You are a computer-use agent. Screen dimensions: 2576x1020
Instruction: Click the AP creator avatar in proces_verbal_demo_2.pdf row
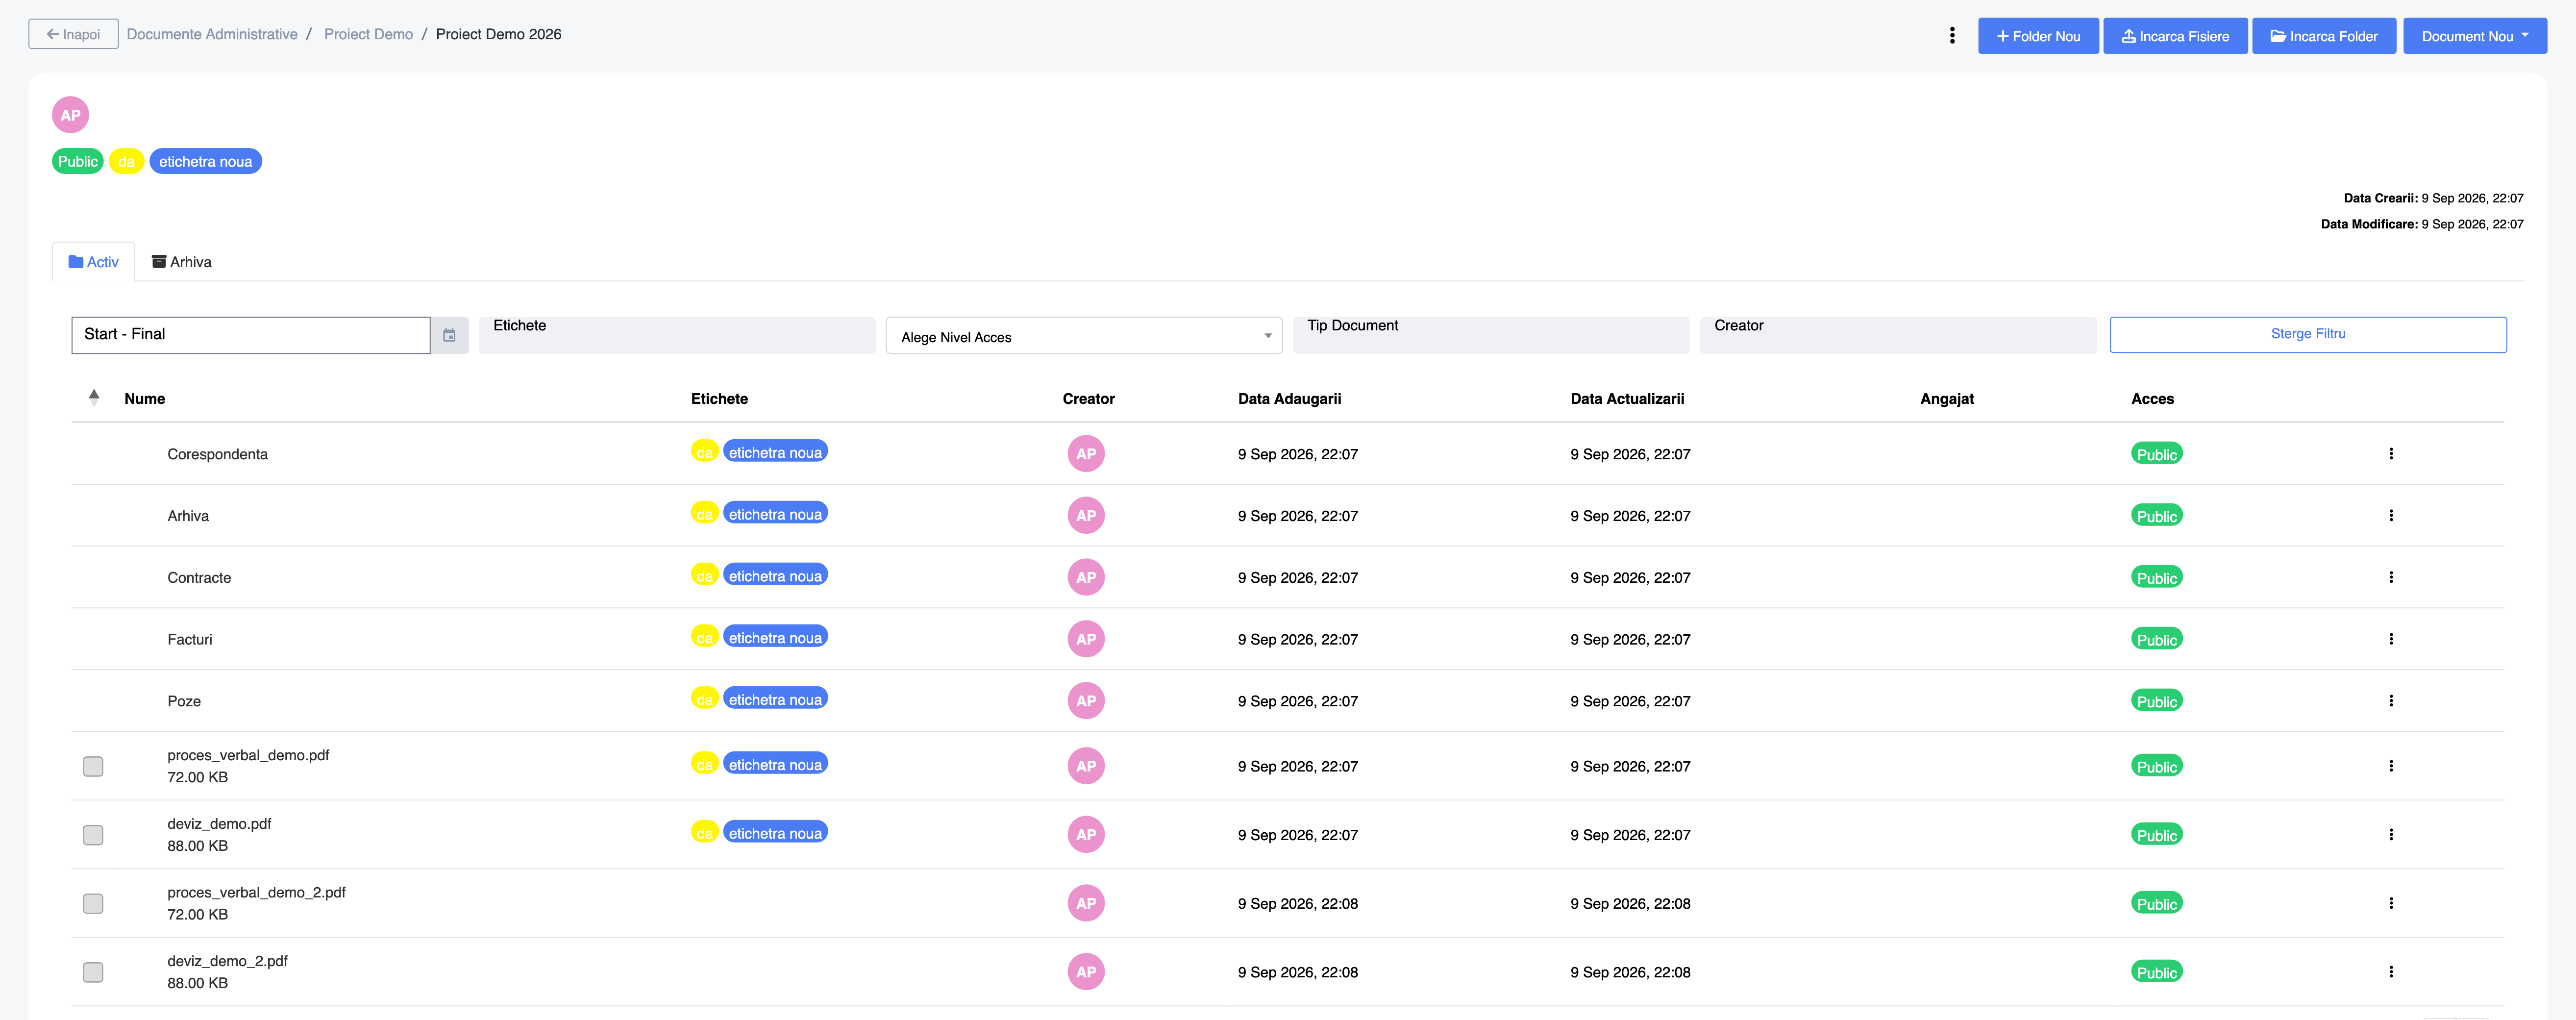point(1086,903)
